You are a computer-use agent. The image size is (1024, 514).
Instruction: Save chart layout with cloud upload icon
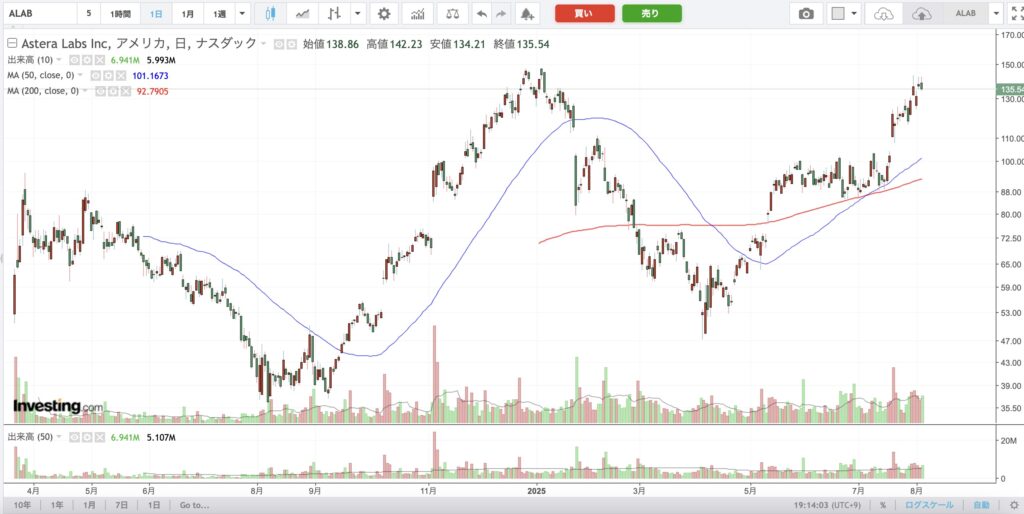921,13
